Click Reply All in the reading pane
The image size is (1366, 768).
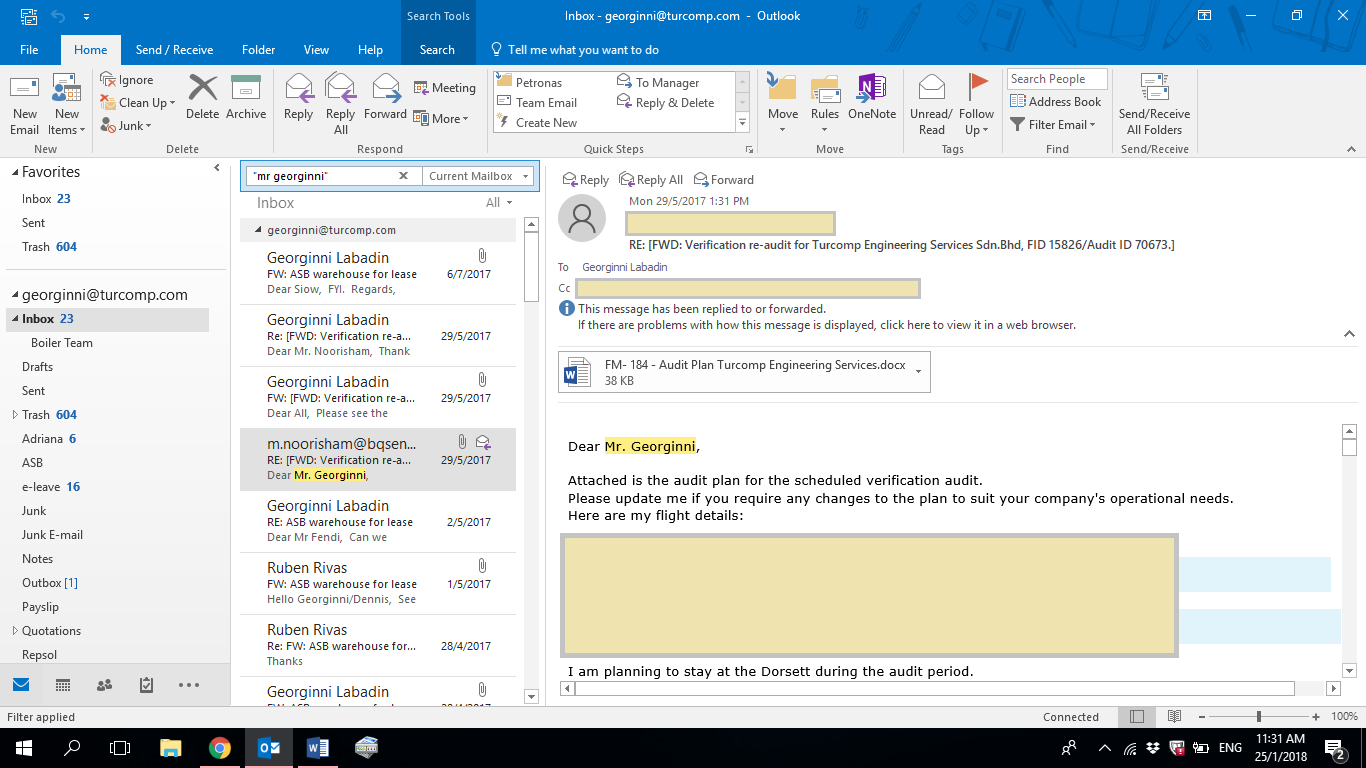[x=651, y=180]
